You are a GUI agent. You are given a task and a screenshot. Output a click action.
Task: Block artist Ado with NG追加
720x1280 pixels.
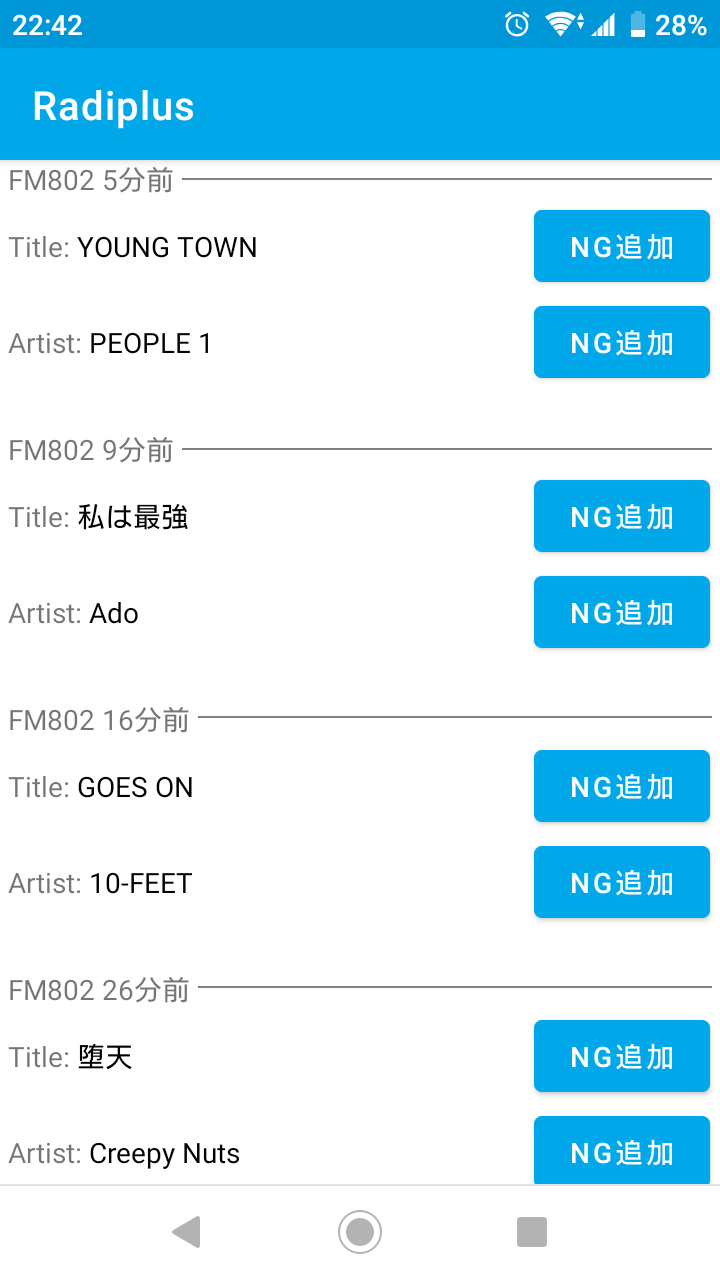(x=621, y=613)
